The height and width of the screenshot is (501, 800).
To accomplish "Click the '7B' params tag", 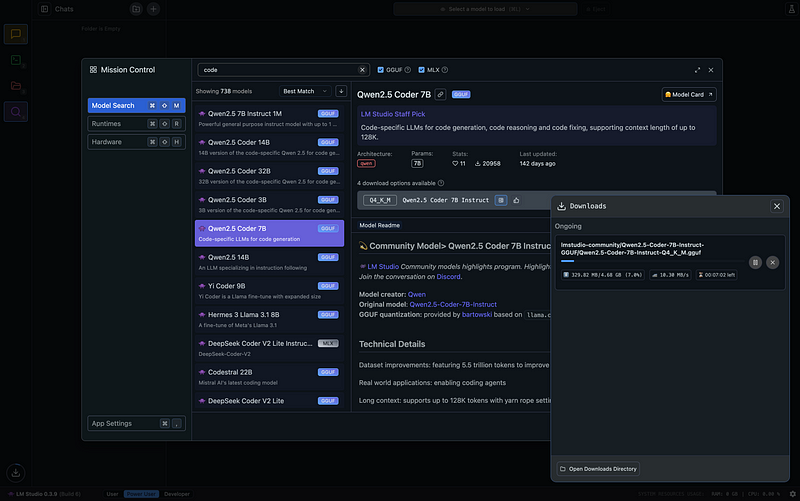I will [417, 164].
